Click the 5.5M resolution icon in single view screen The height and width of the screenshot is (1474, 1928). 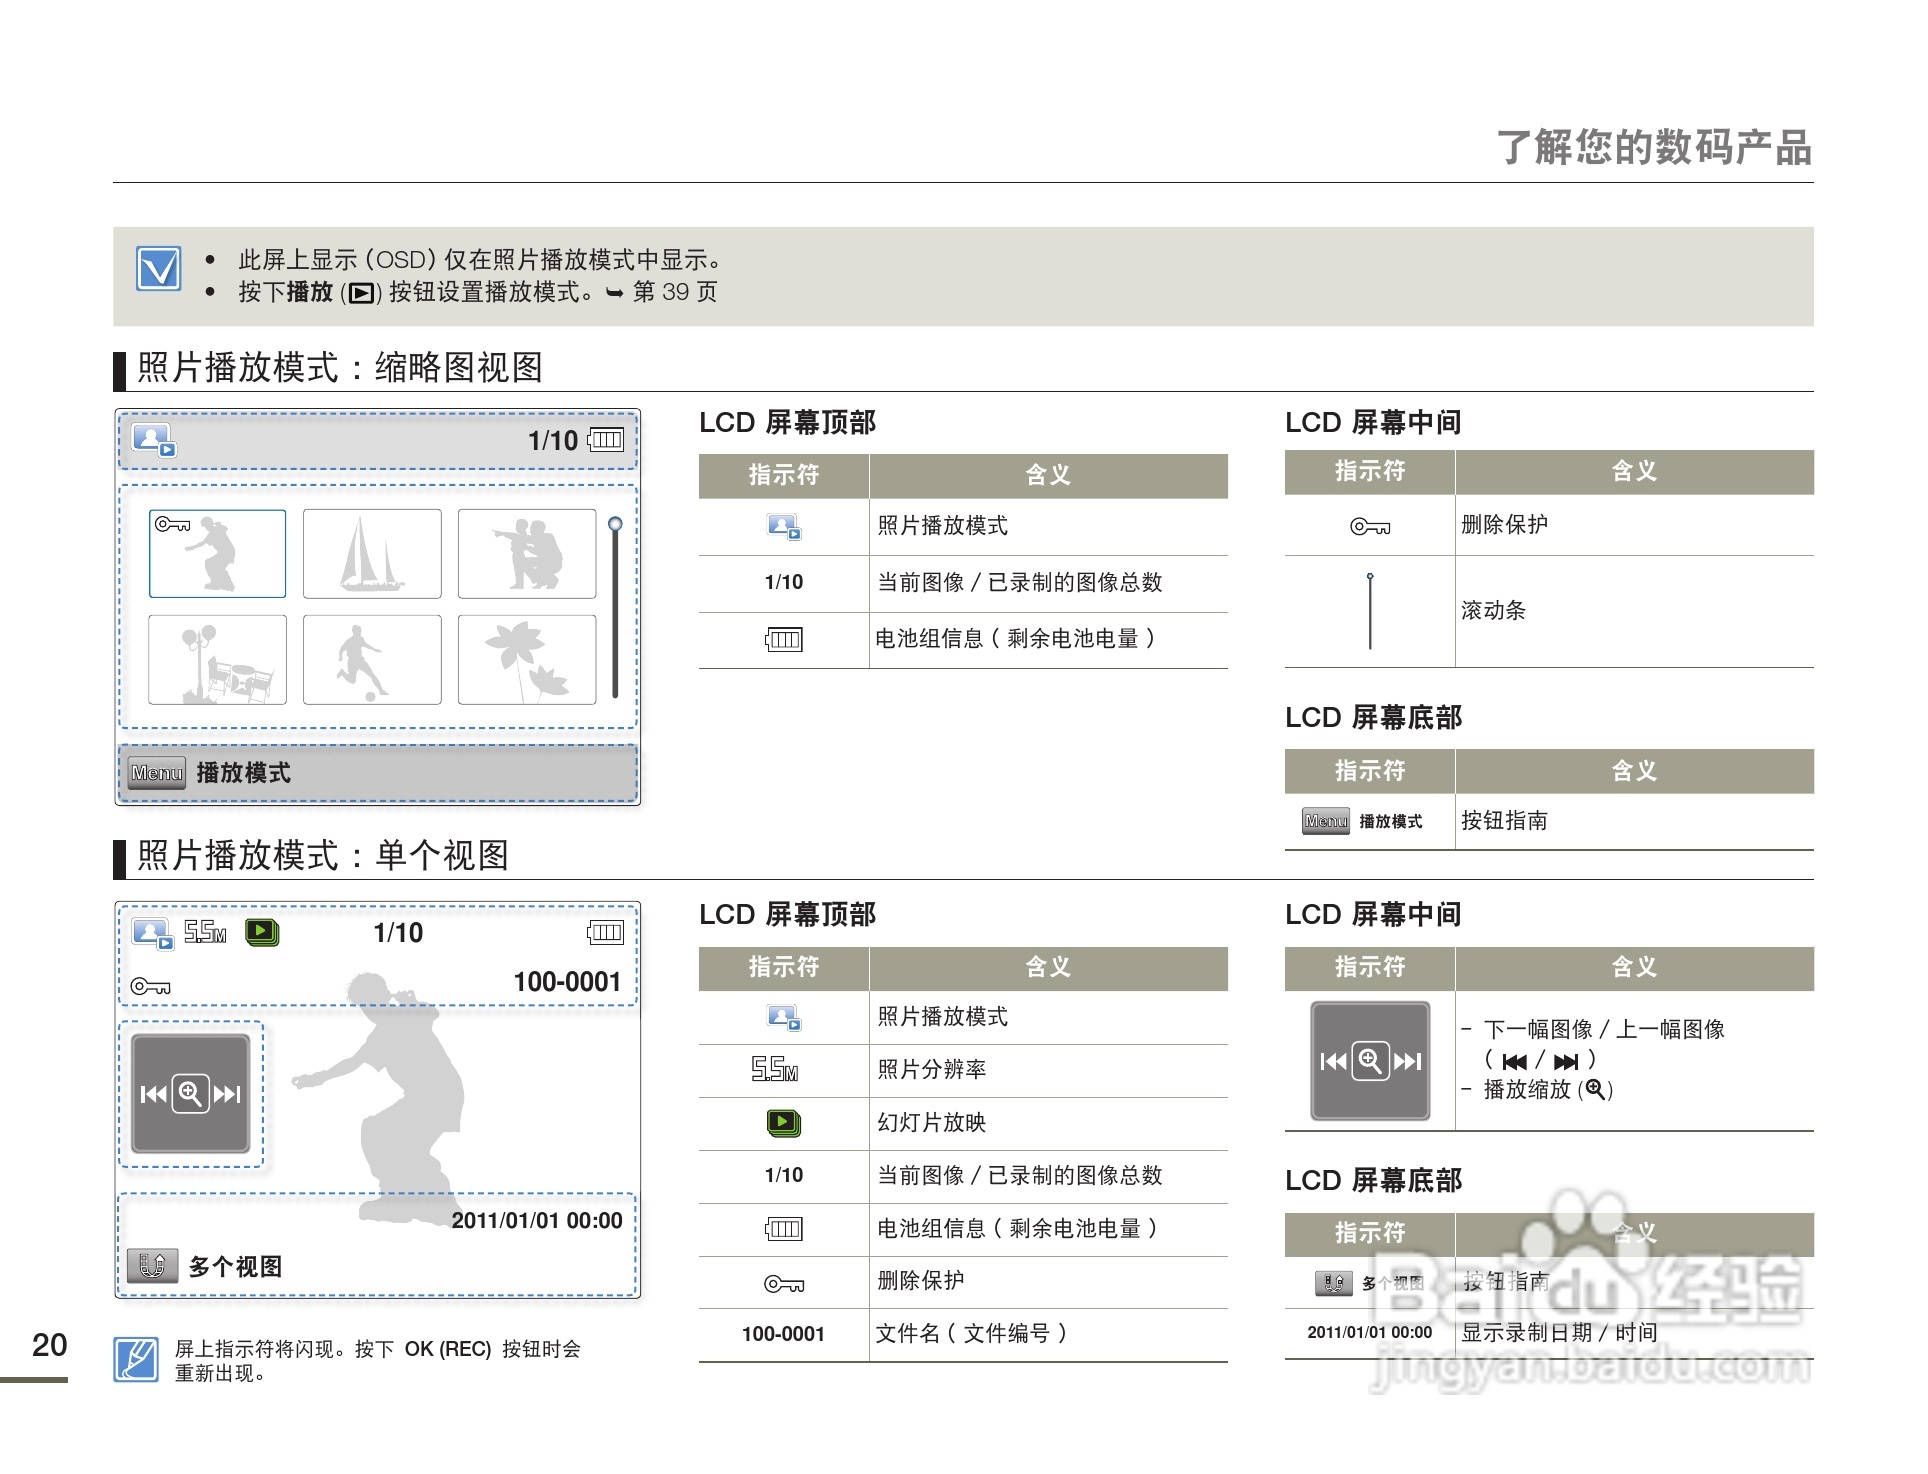point(205,933)
